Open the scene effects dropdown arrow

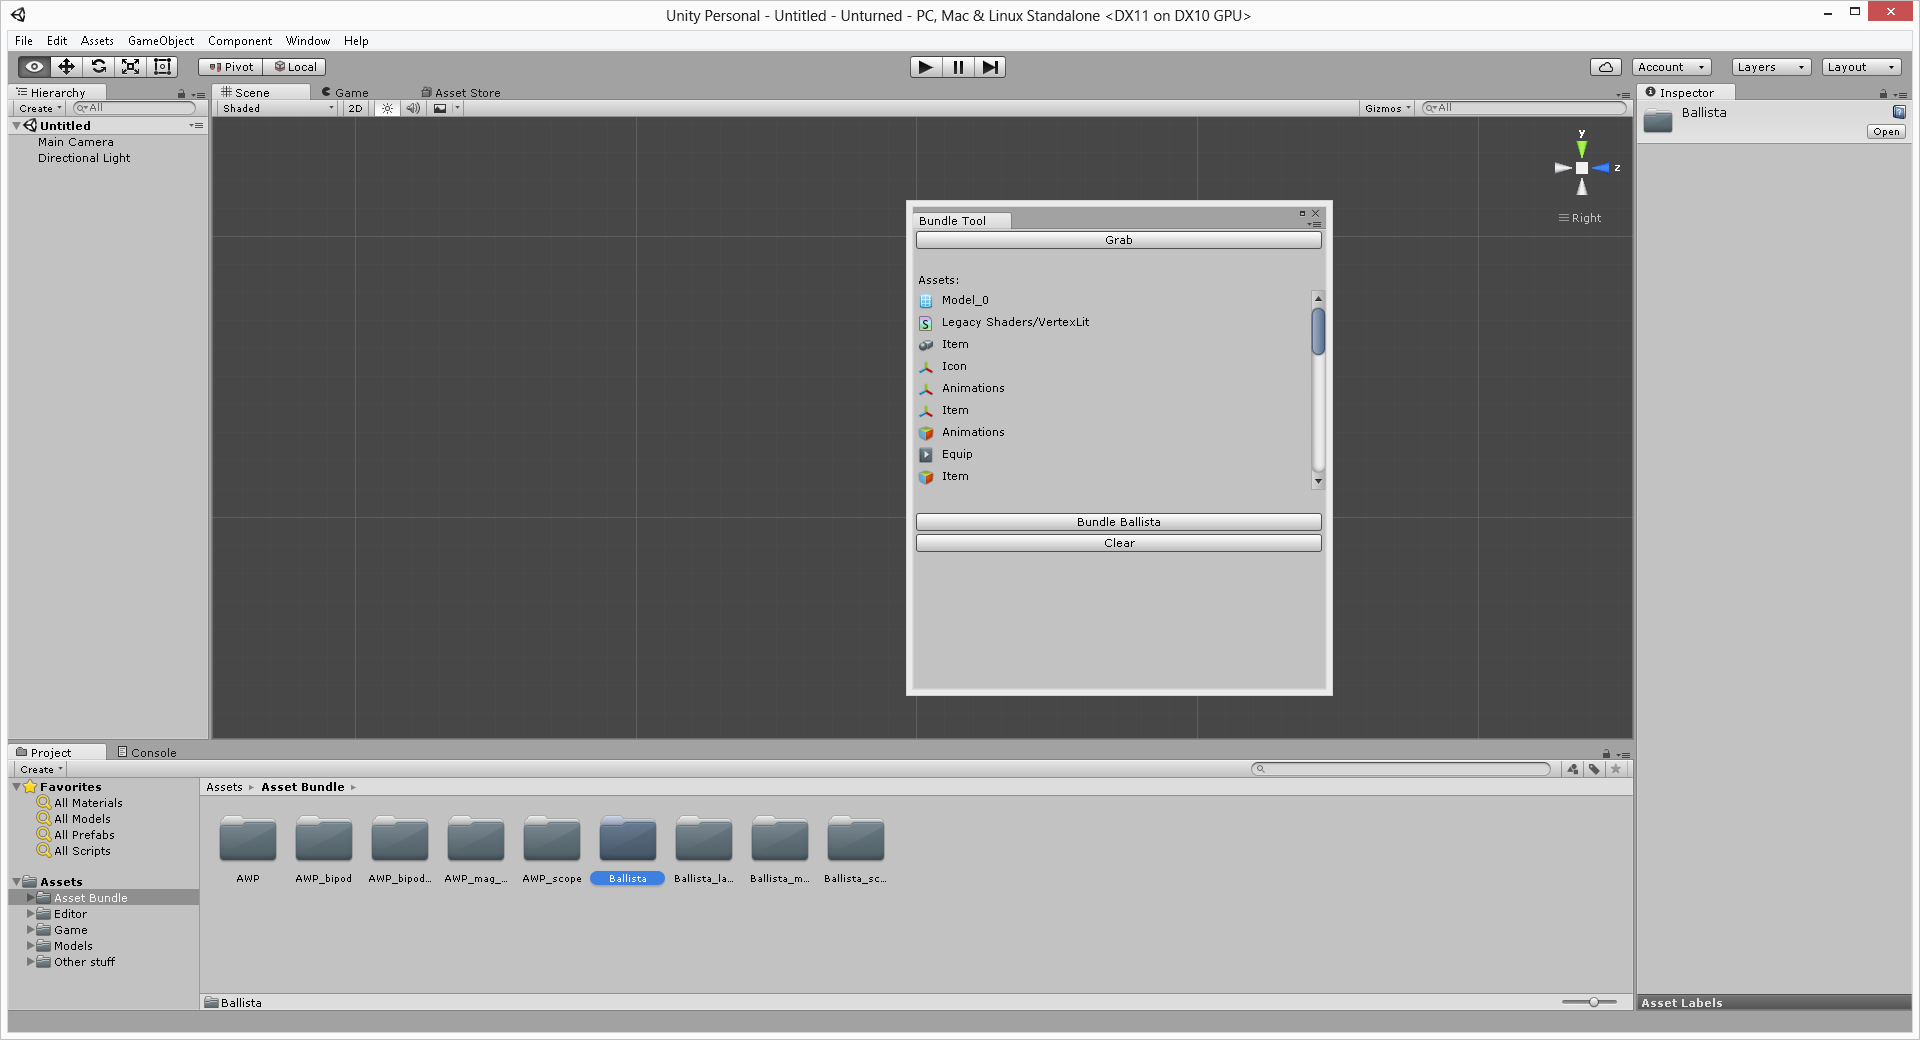[457, 108]
